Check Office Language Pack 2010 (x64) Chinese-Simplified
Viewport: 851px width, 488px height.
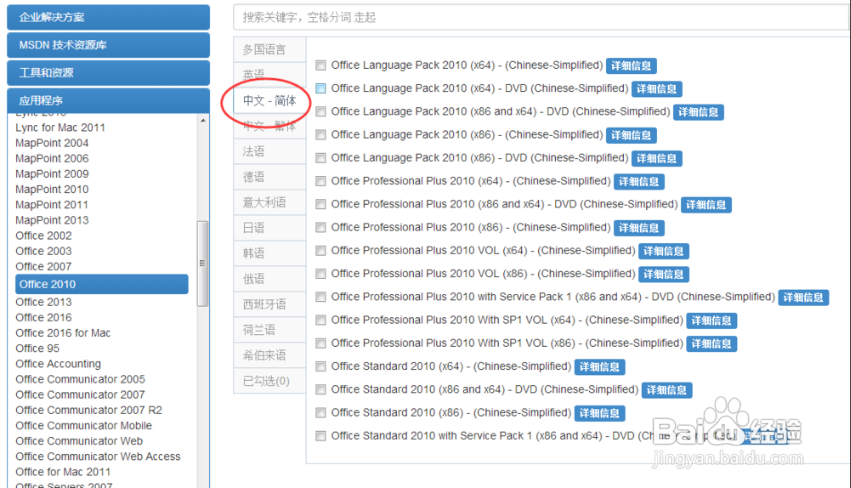coord(321,65)
